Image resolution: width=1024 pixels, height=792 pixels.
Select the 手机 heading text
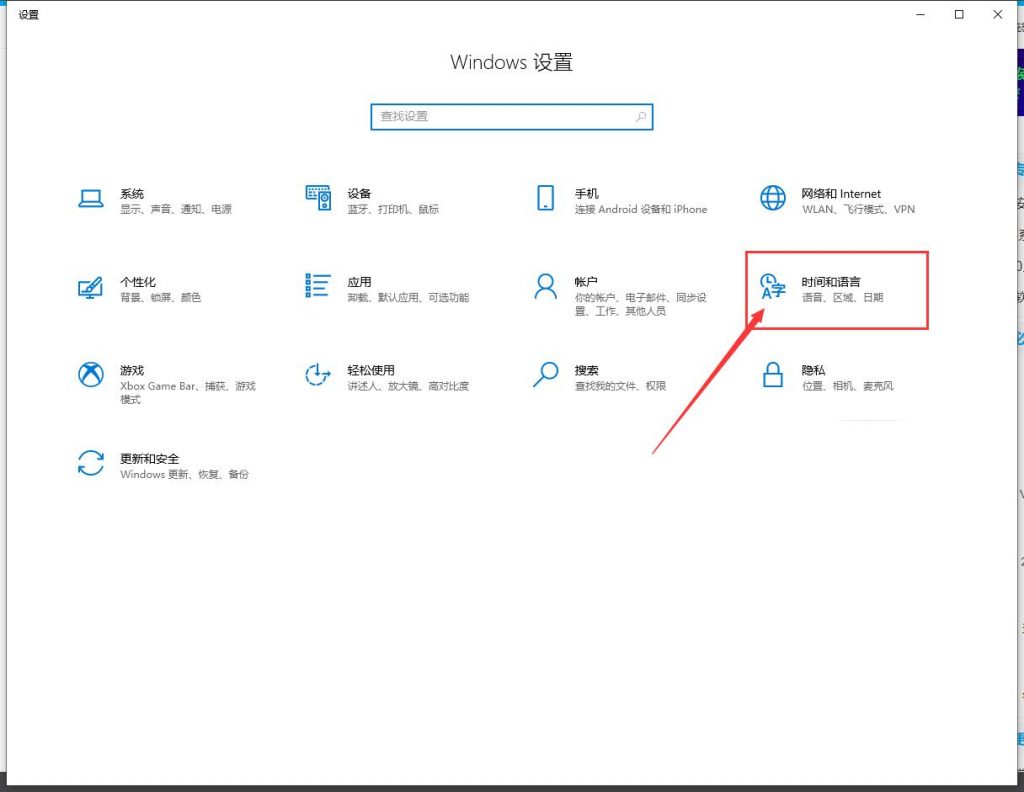pos(586,194)
